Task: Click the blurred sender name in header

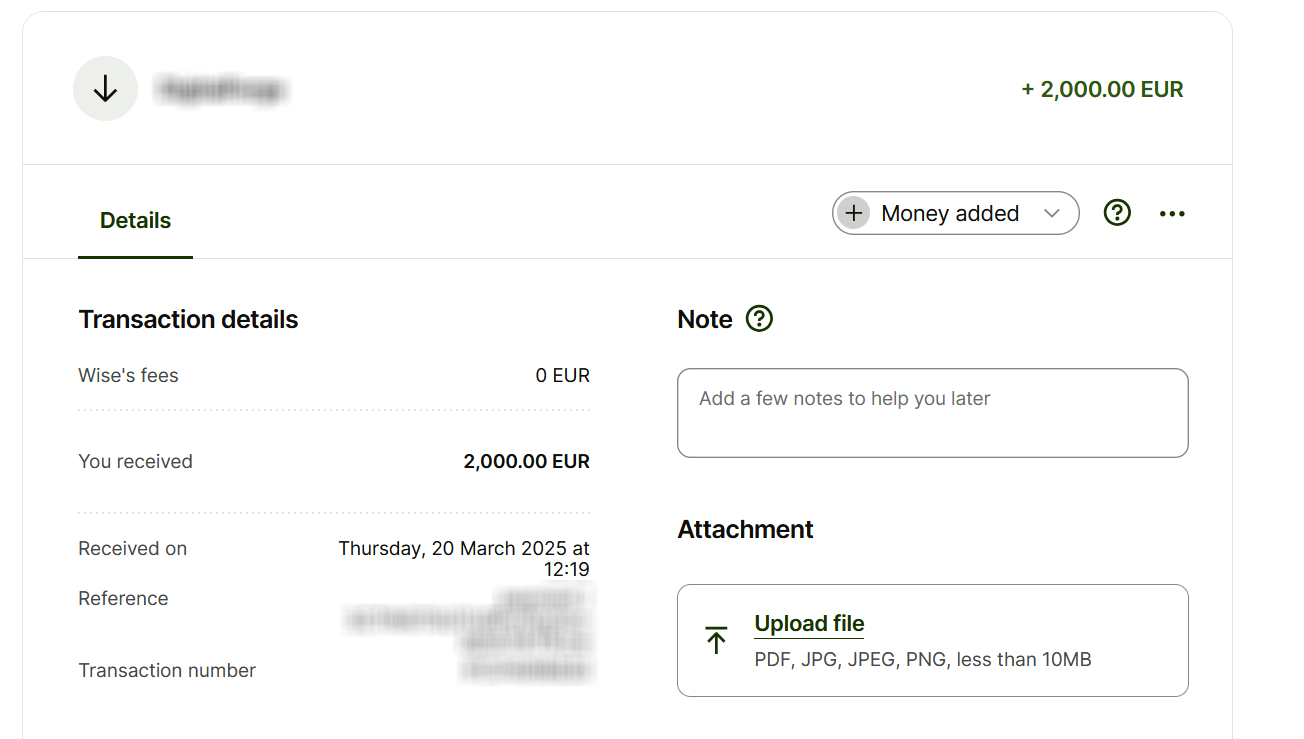Action: (221, 90)
